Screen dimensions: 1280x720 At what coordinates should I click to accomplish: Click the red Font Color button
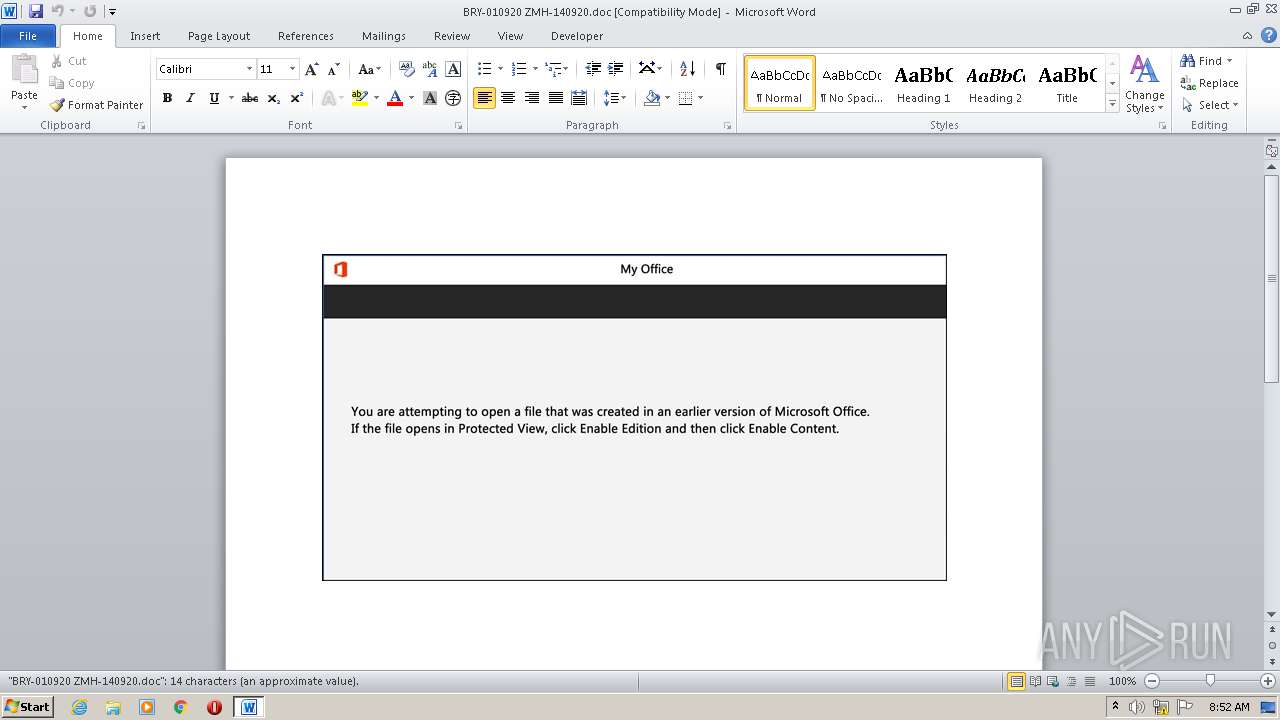(x=395, y=98)
